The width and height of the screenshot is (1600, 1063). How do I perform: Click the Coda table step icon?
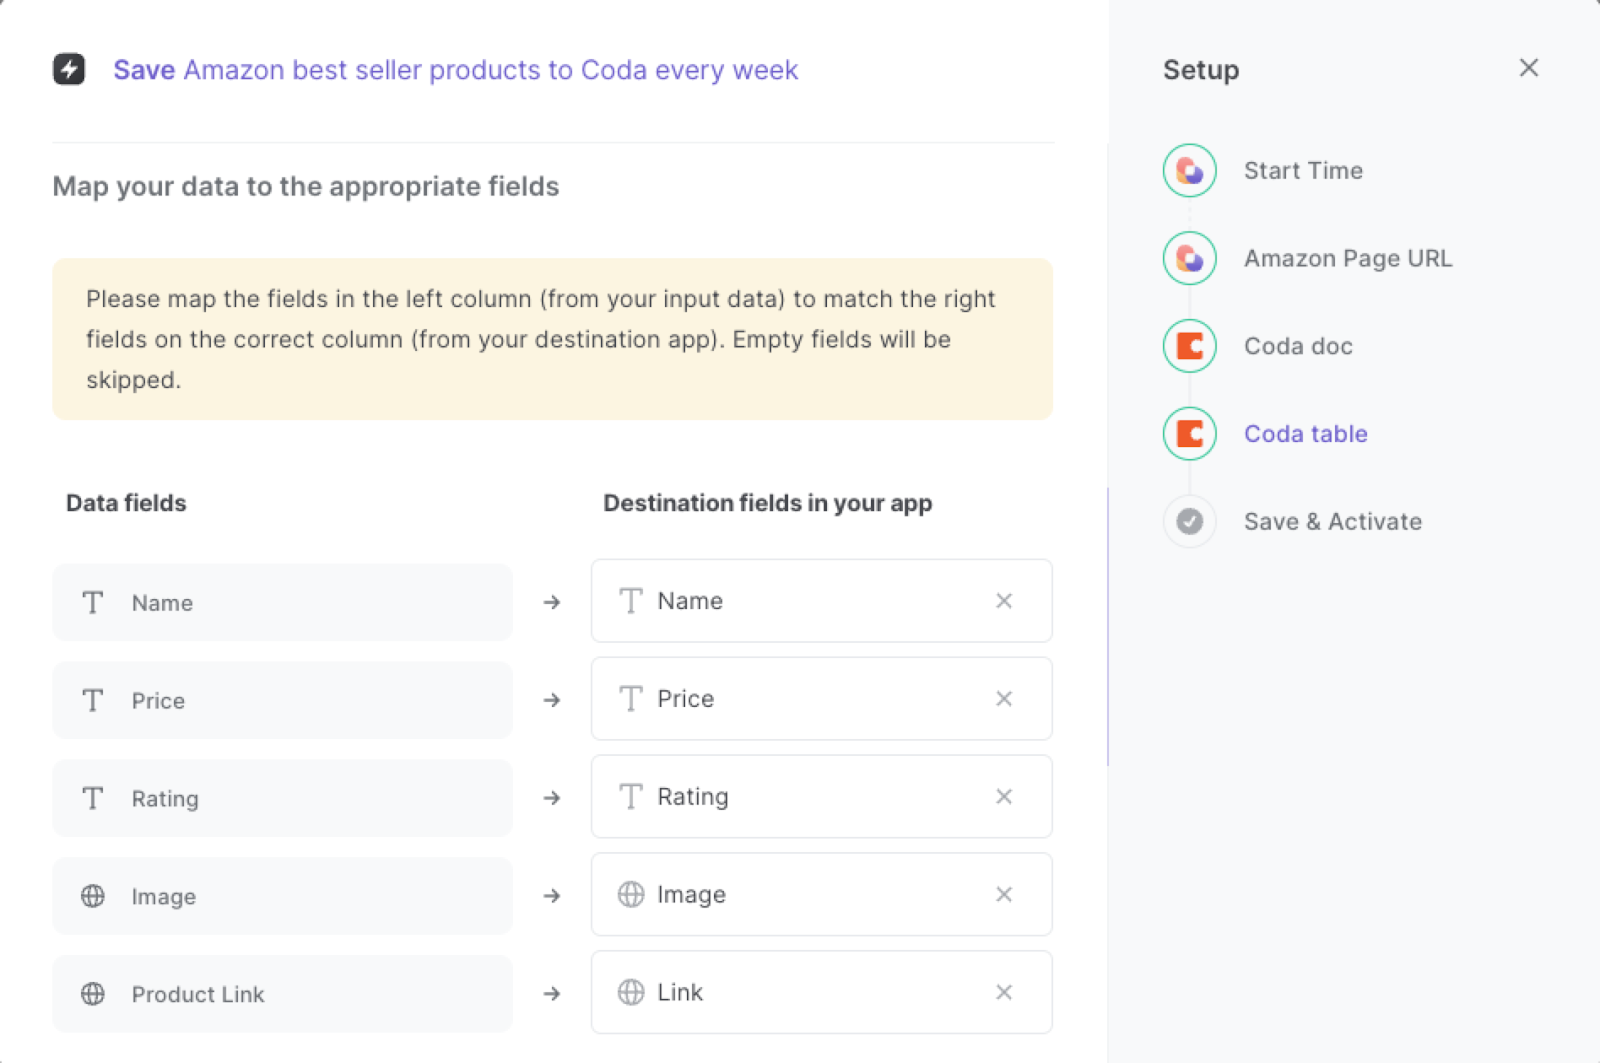click(1190, 433)
